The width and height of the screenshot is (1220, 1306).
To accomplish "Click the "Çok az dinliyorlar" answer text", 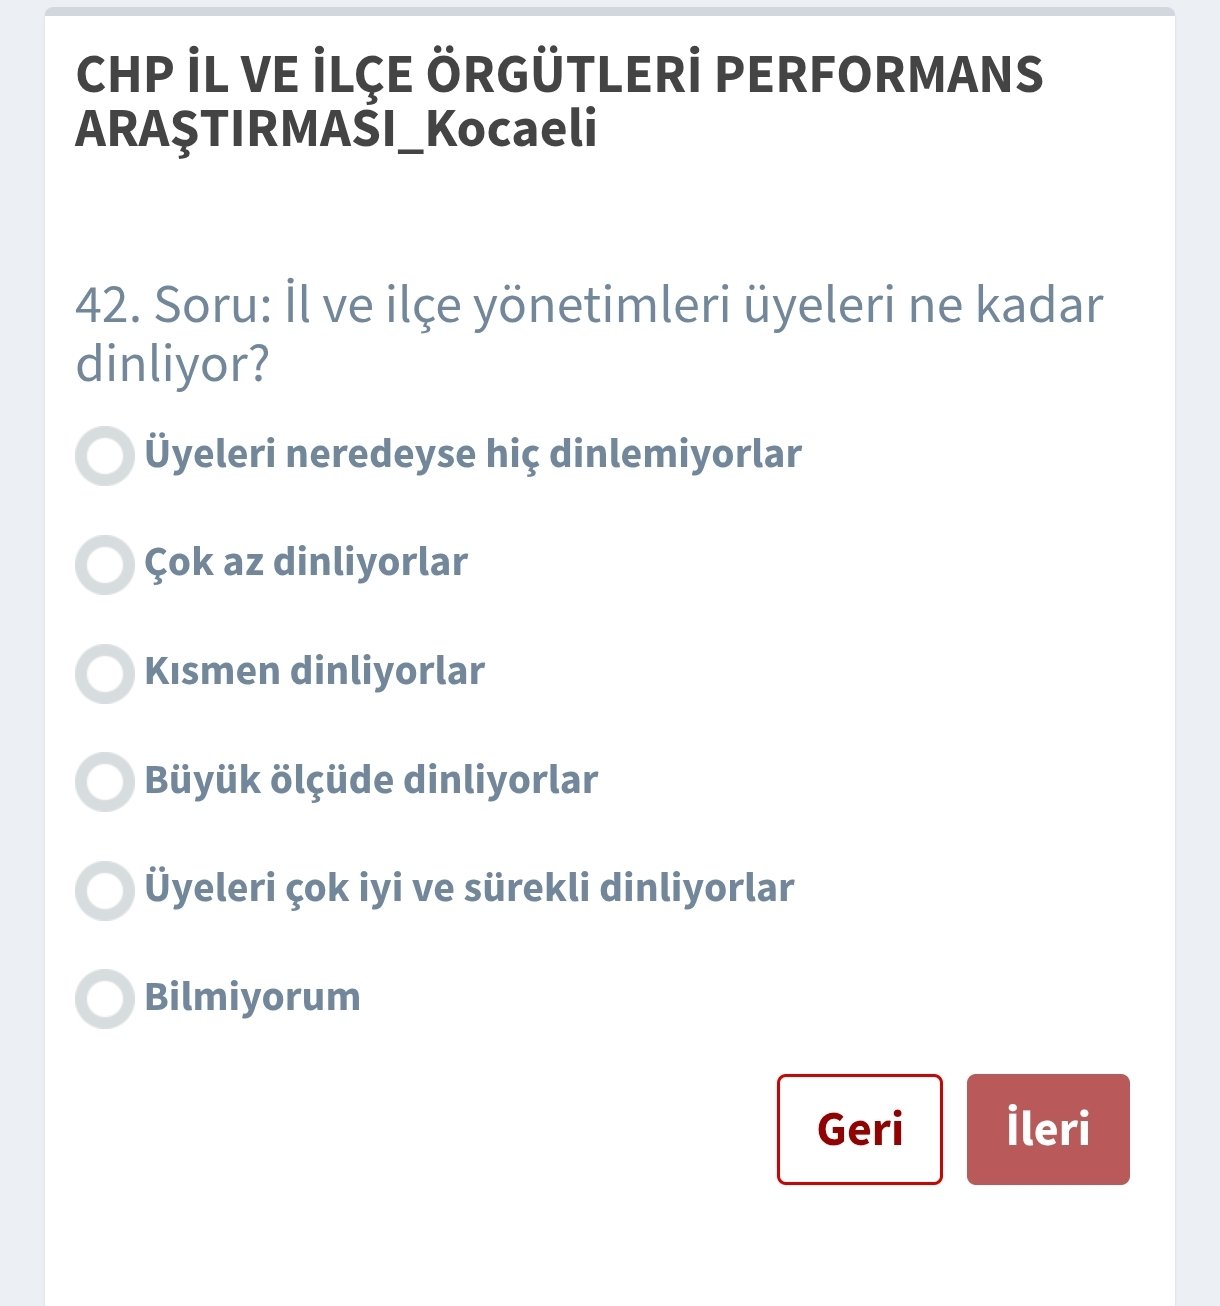I will tap(306, 562).
